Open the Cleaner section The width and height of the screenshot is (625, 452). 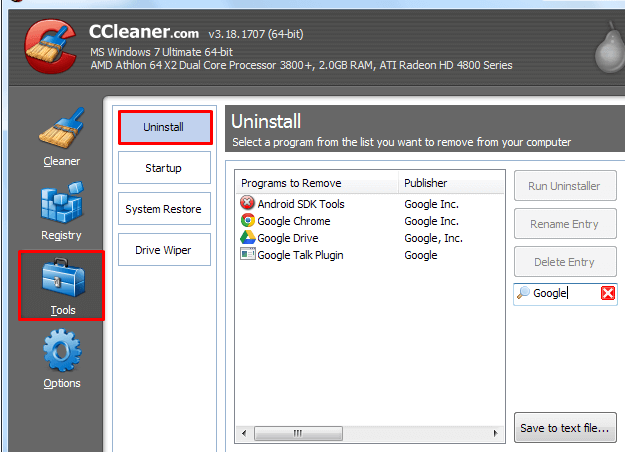tap(62, 137)
